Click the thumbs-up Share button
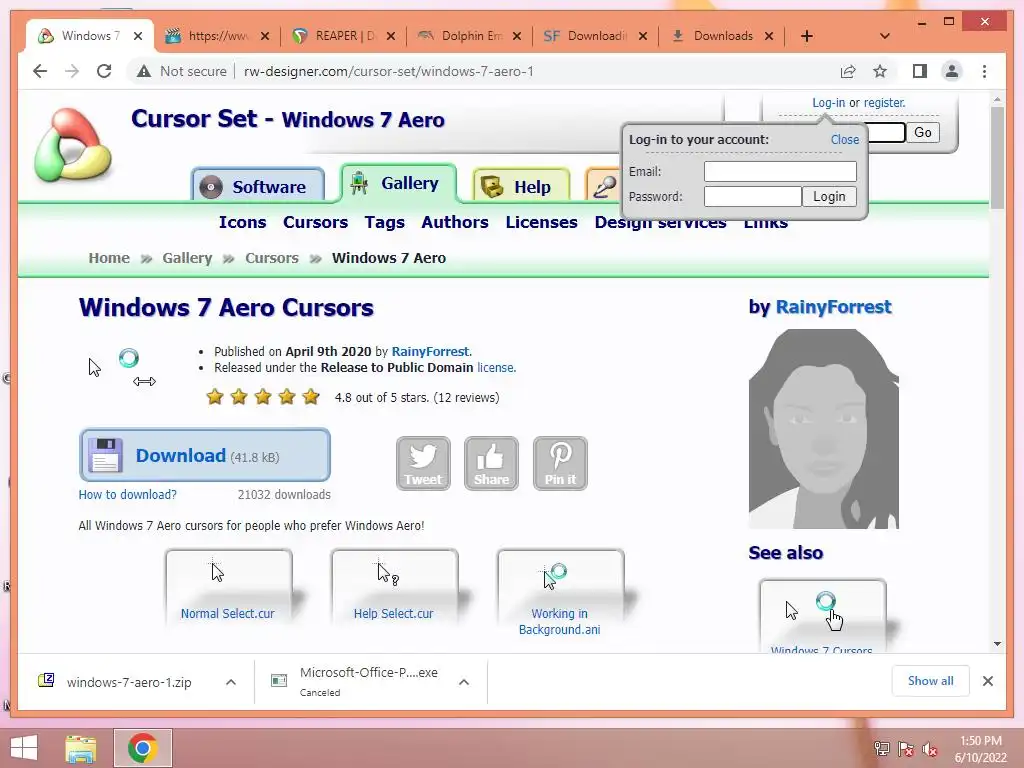1024x768 pixels. 491,463
